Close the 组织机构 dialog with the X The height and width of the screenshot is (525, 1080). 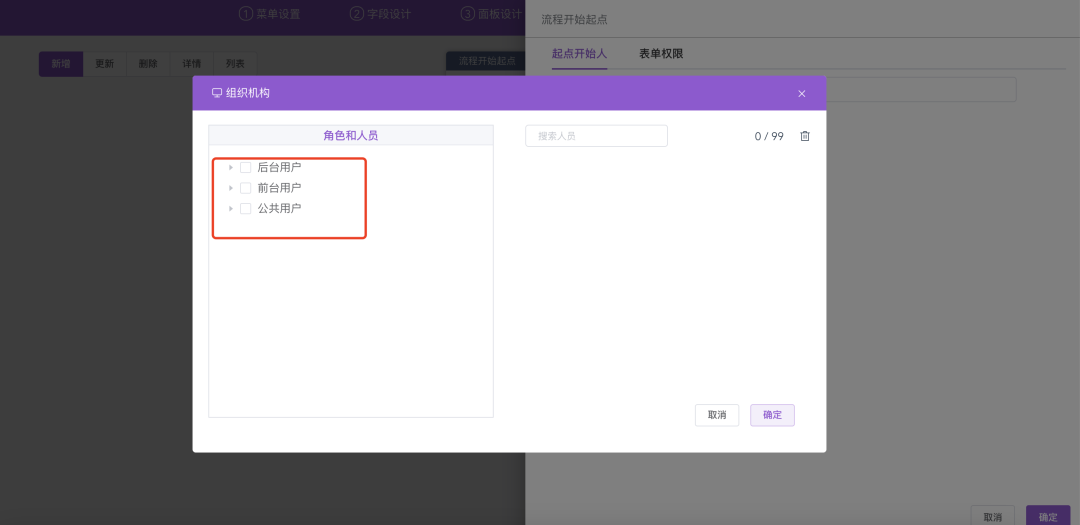pyautogui.click(x=801, y=93)
